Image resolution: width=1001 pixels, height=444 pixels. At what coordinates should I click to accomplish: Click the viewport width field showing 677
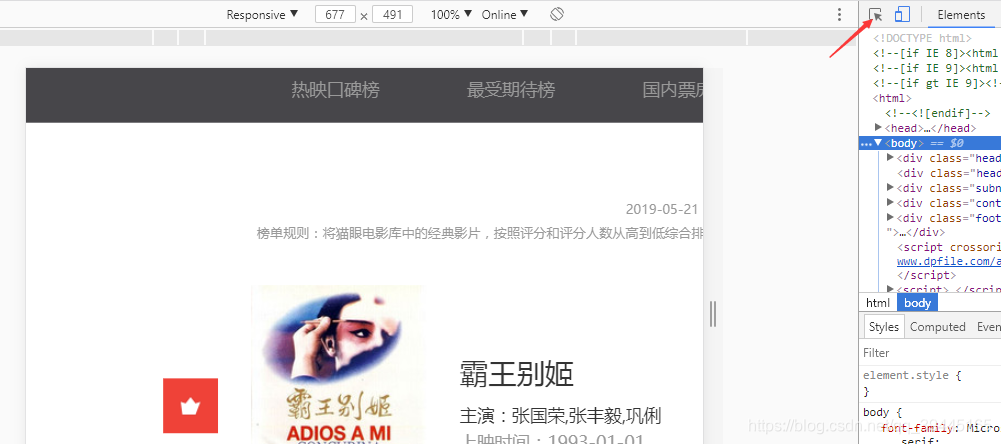click(x=335, y=14)
